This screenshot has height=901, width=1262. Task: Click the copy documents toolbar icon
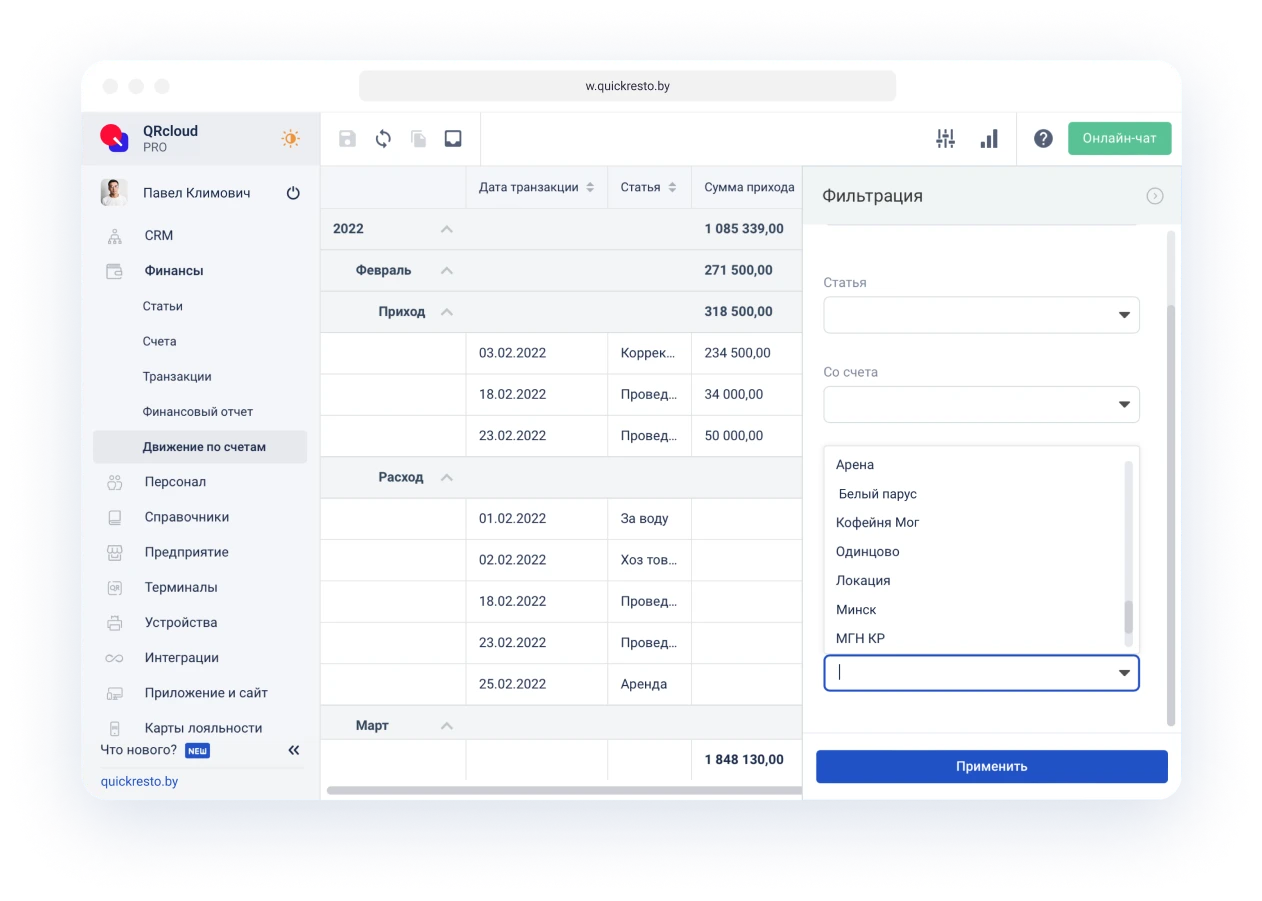[418, 139]
